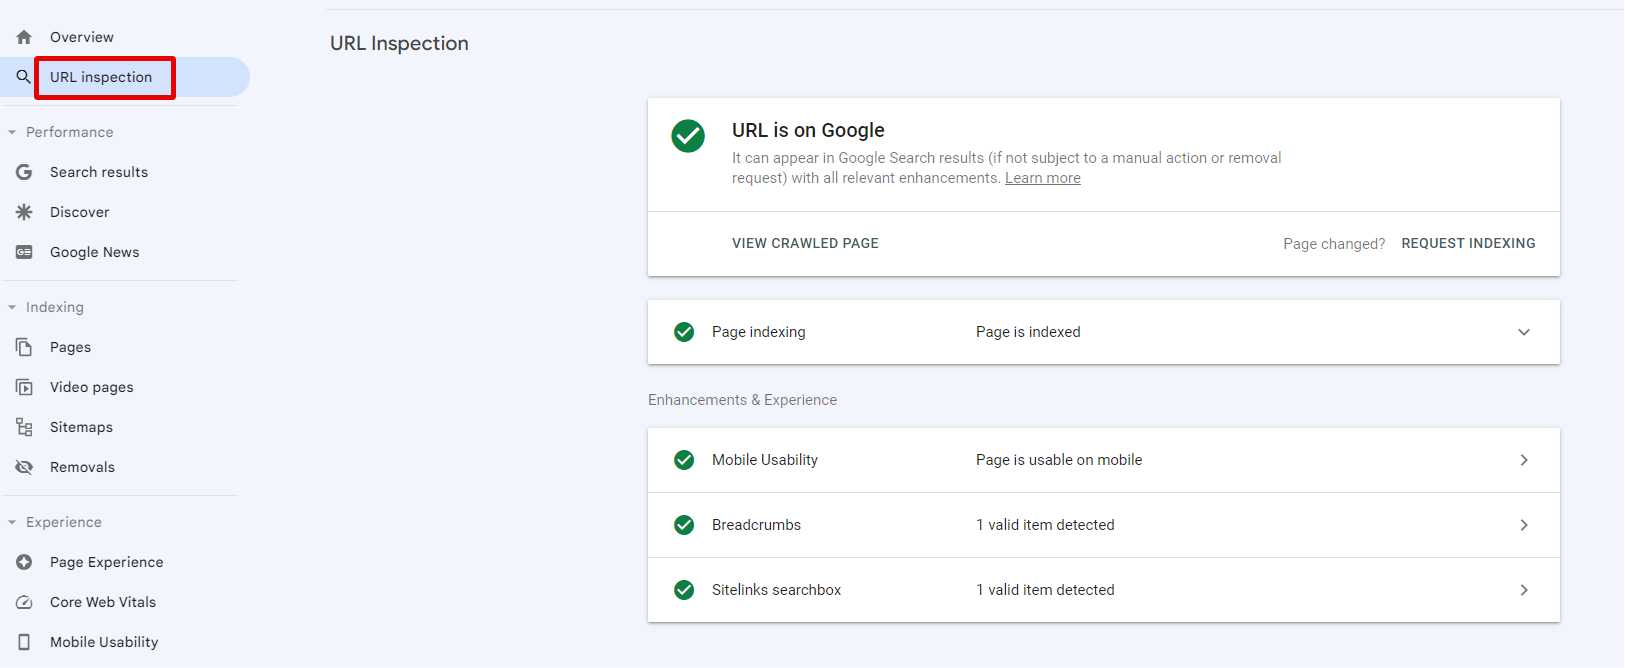Image resolution: width=1625 pixels, height=668 pixels.
Task: Click the Page Experience plus icon
Action: [x=24, y=562]
